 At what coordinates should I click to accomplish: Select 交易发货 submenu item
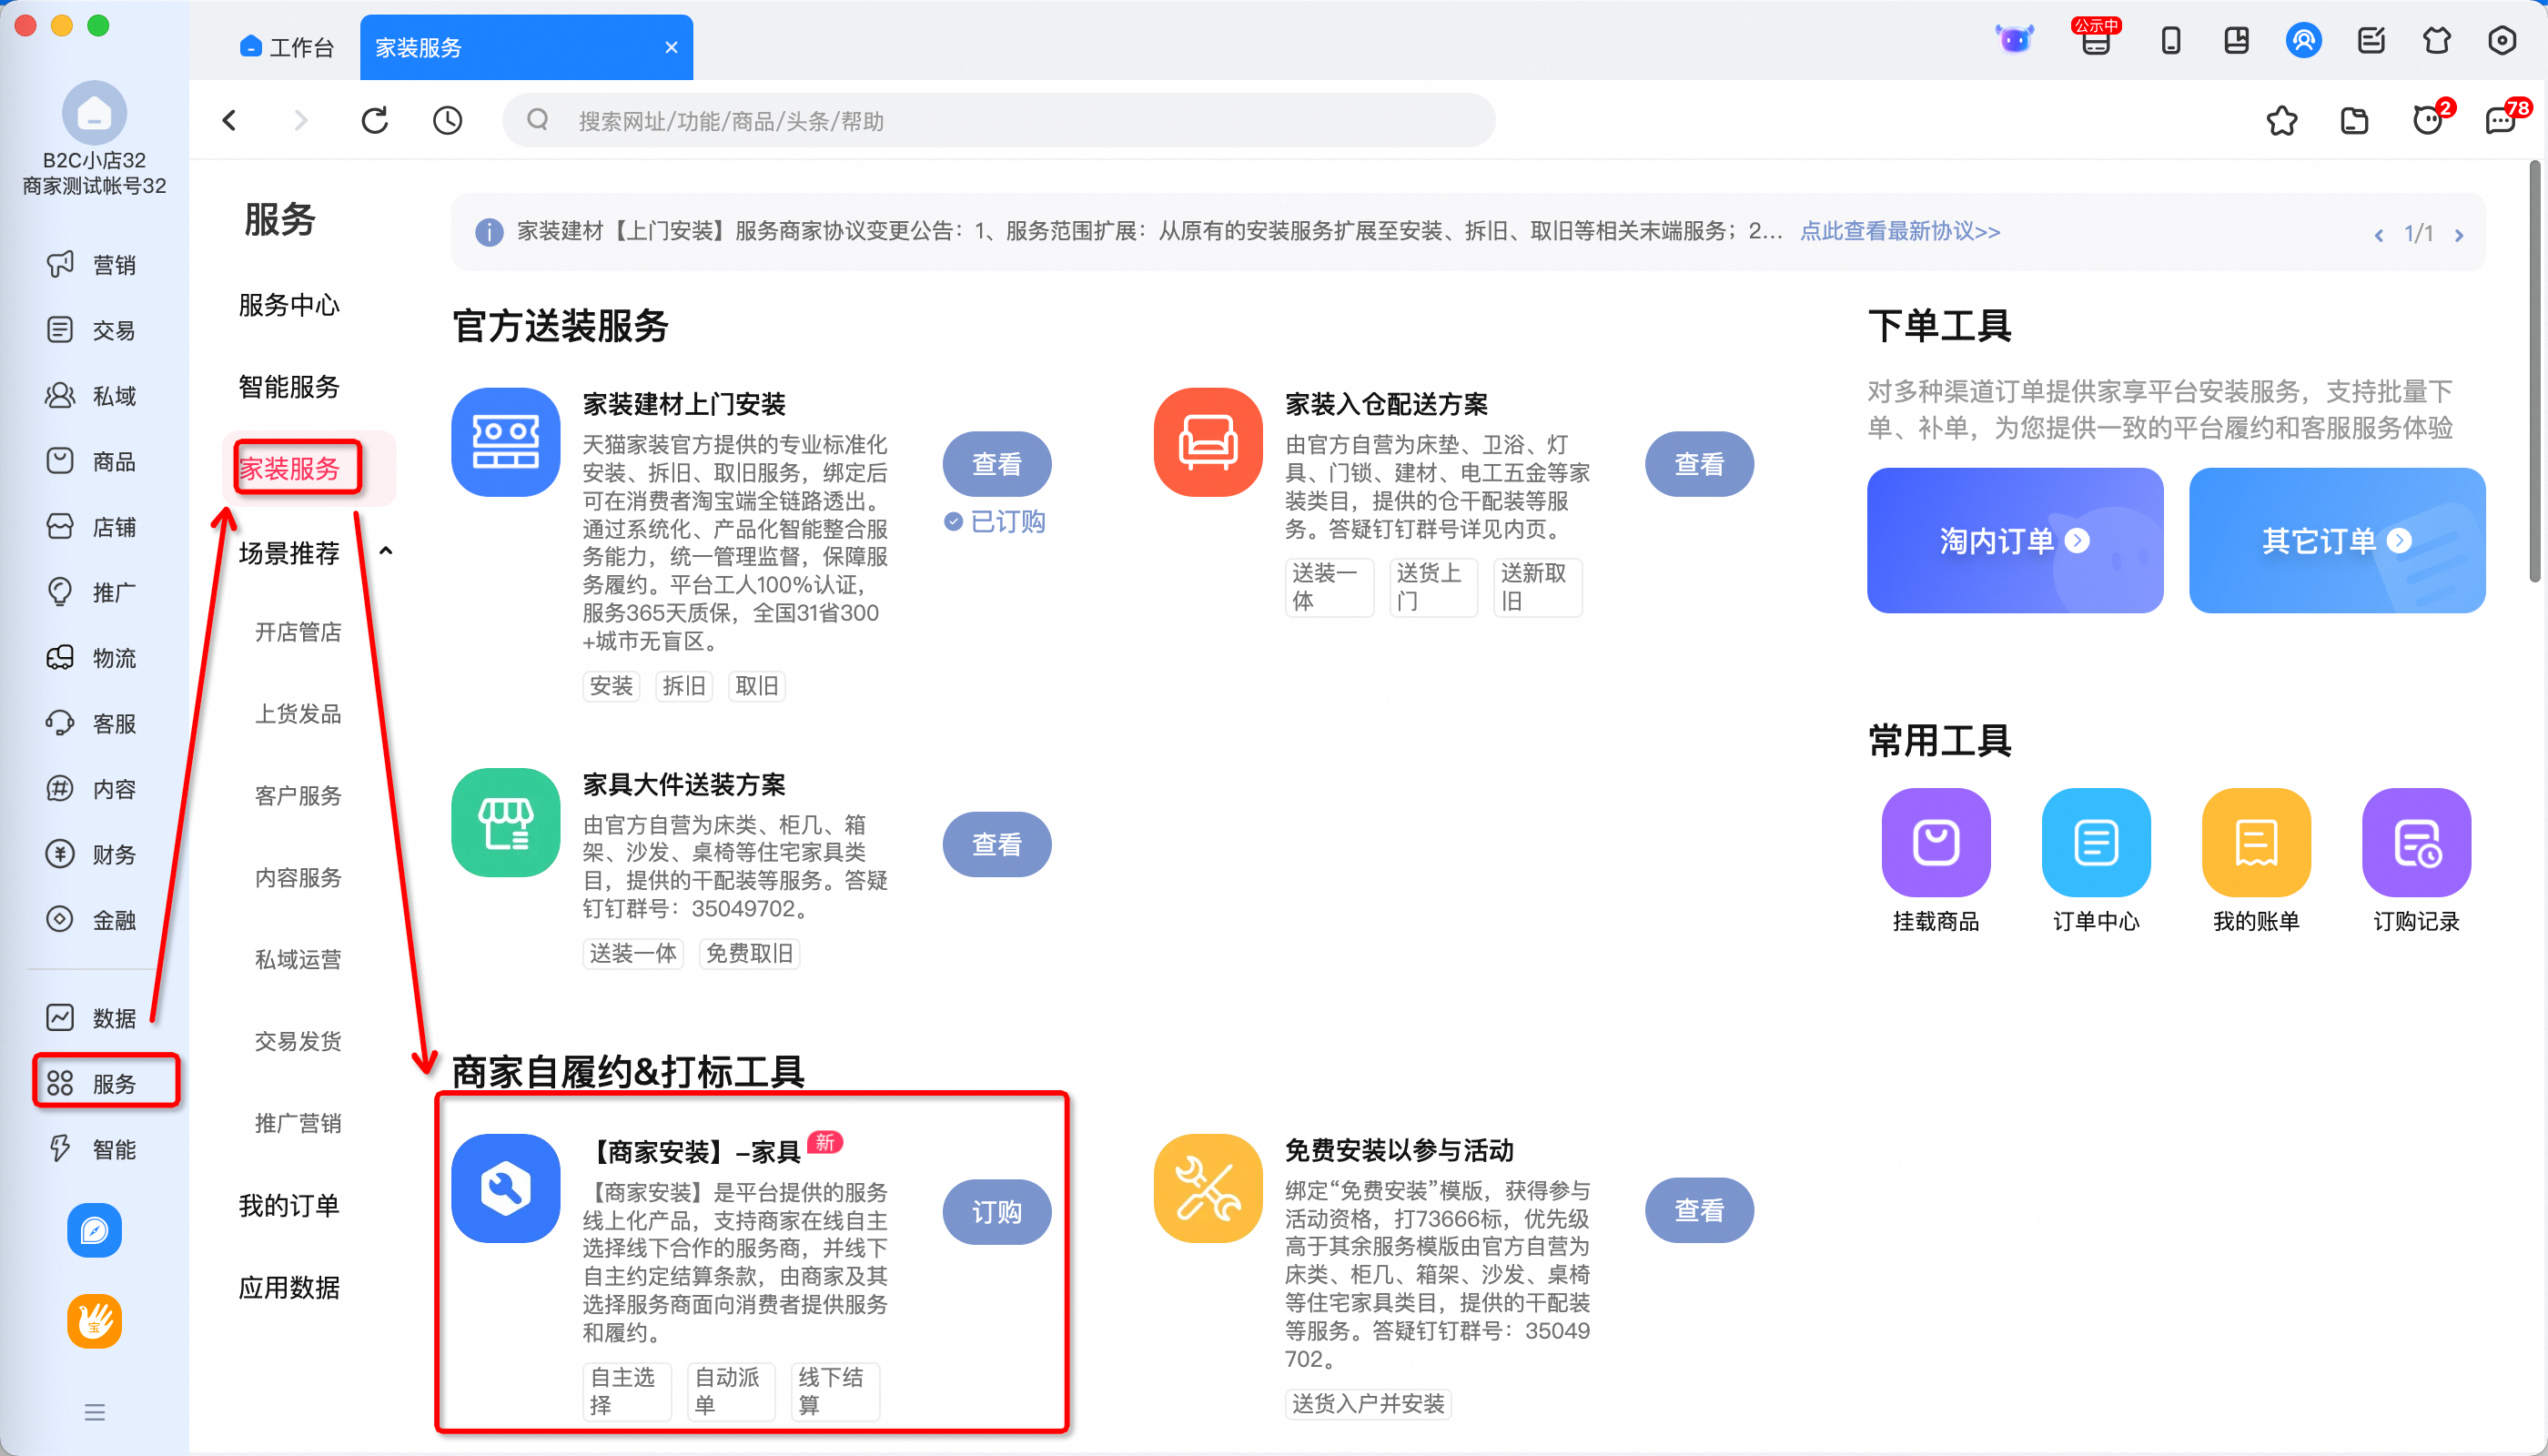pos(298,1041)
